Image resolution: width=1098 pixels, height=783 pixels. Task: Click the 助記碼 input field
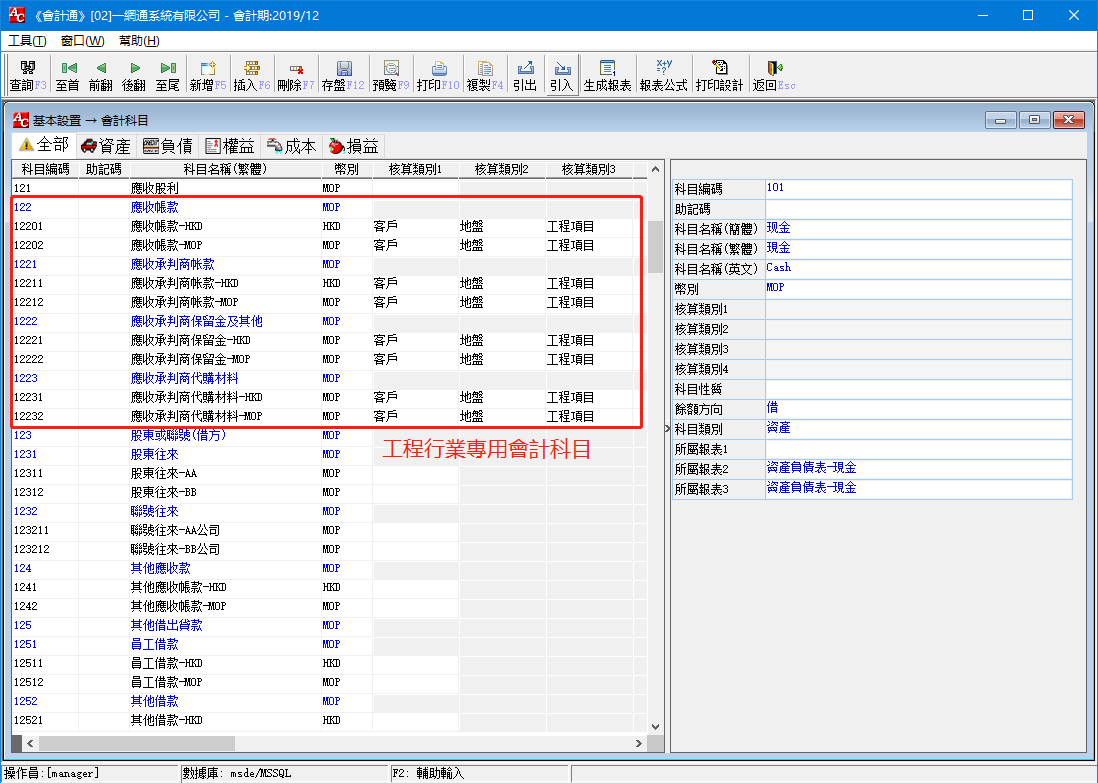tap(917, 207)
